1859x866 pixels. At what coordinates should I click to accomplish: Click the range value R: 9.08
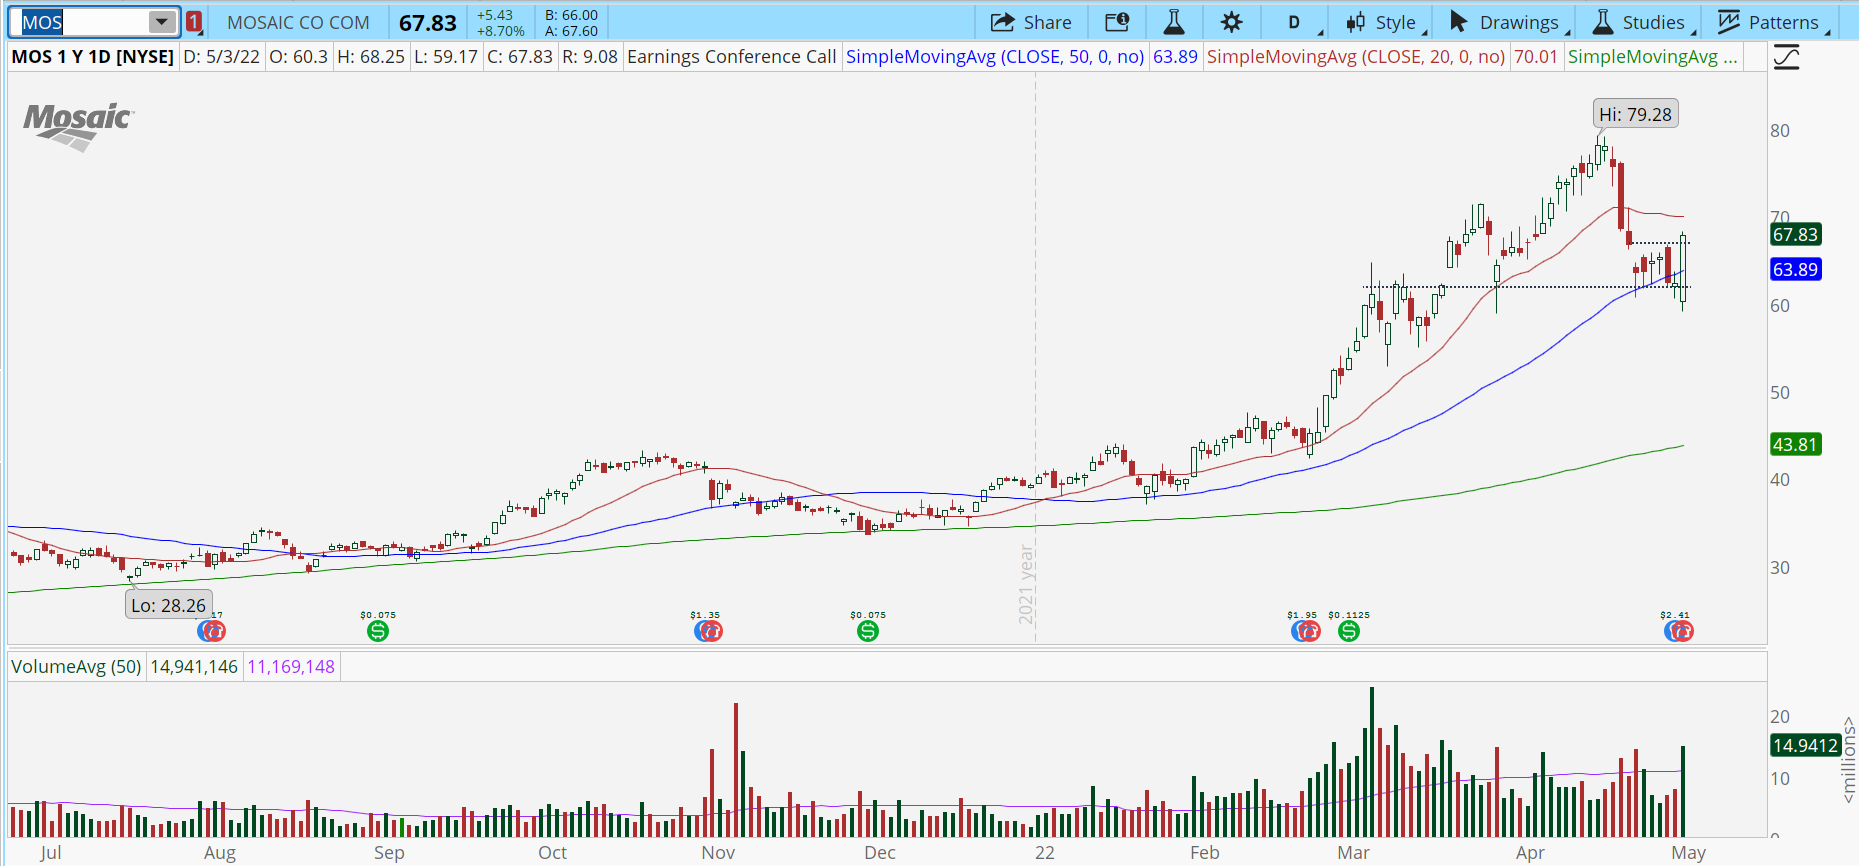590,57
